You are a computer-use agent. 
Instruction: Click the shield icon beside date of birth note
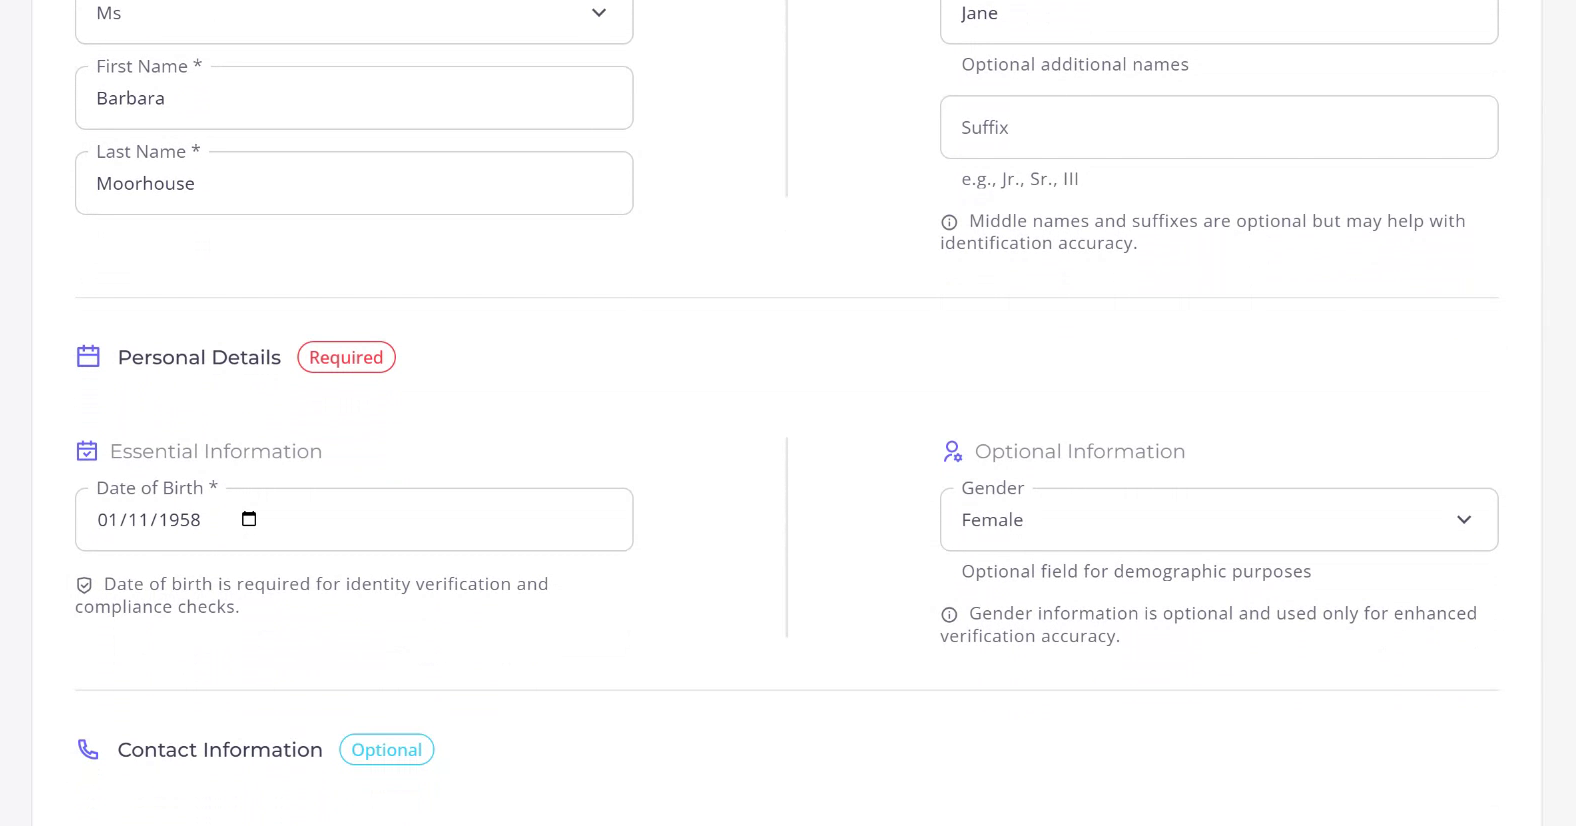point(84,585)
